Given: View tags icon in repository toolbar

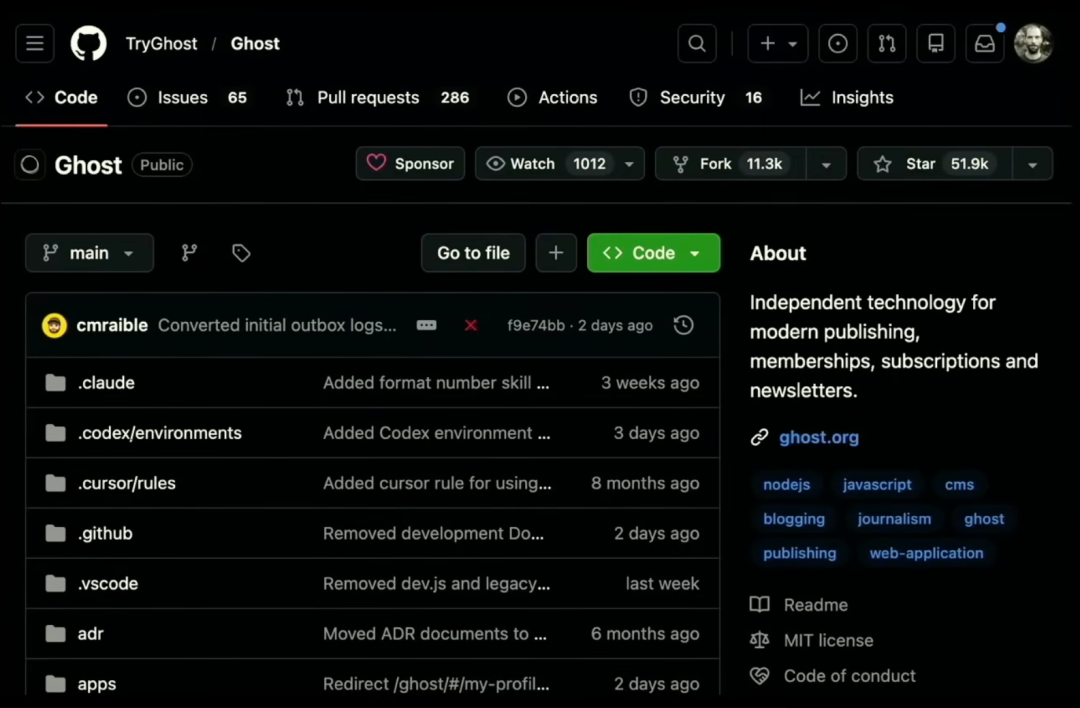Looking at the screenshot, I should click(241, 253).
